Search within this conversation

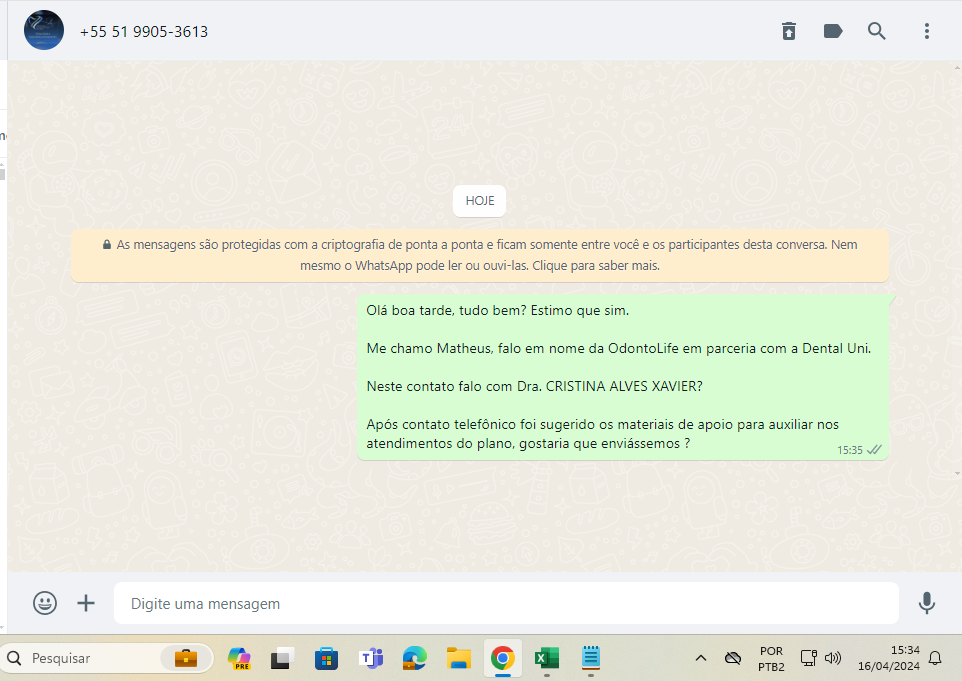[x=877, y=31]
